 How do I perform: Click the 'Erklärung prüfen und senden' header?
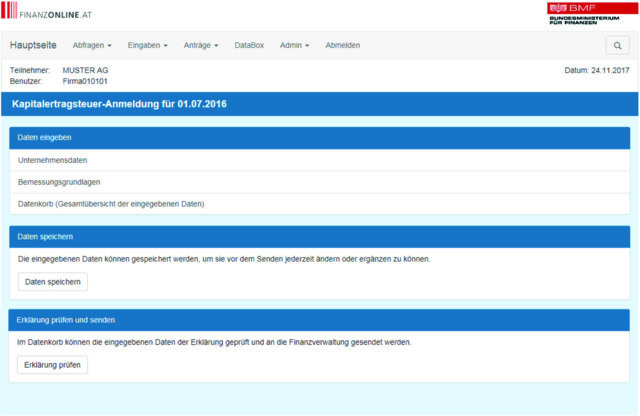[x=319, y=320]
